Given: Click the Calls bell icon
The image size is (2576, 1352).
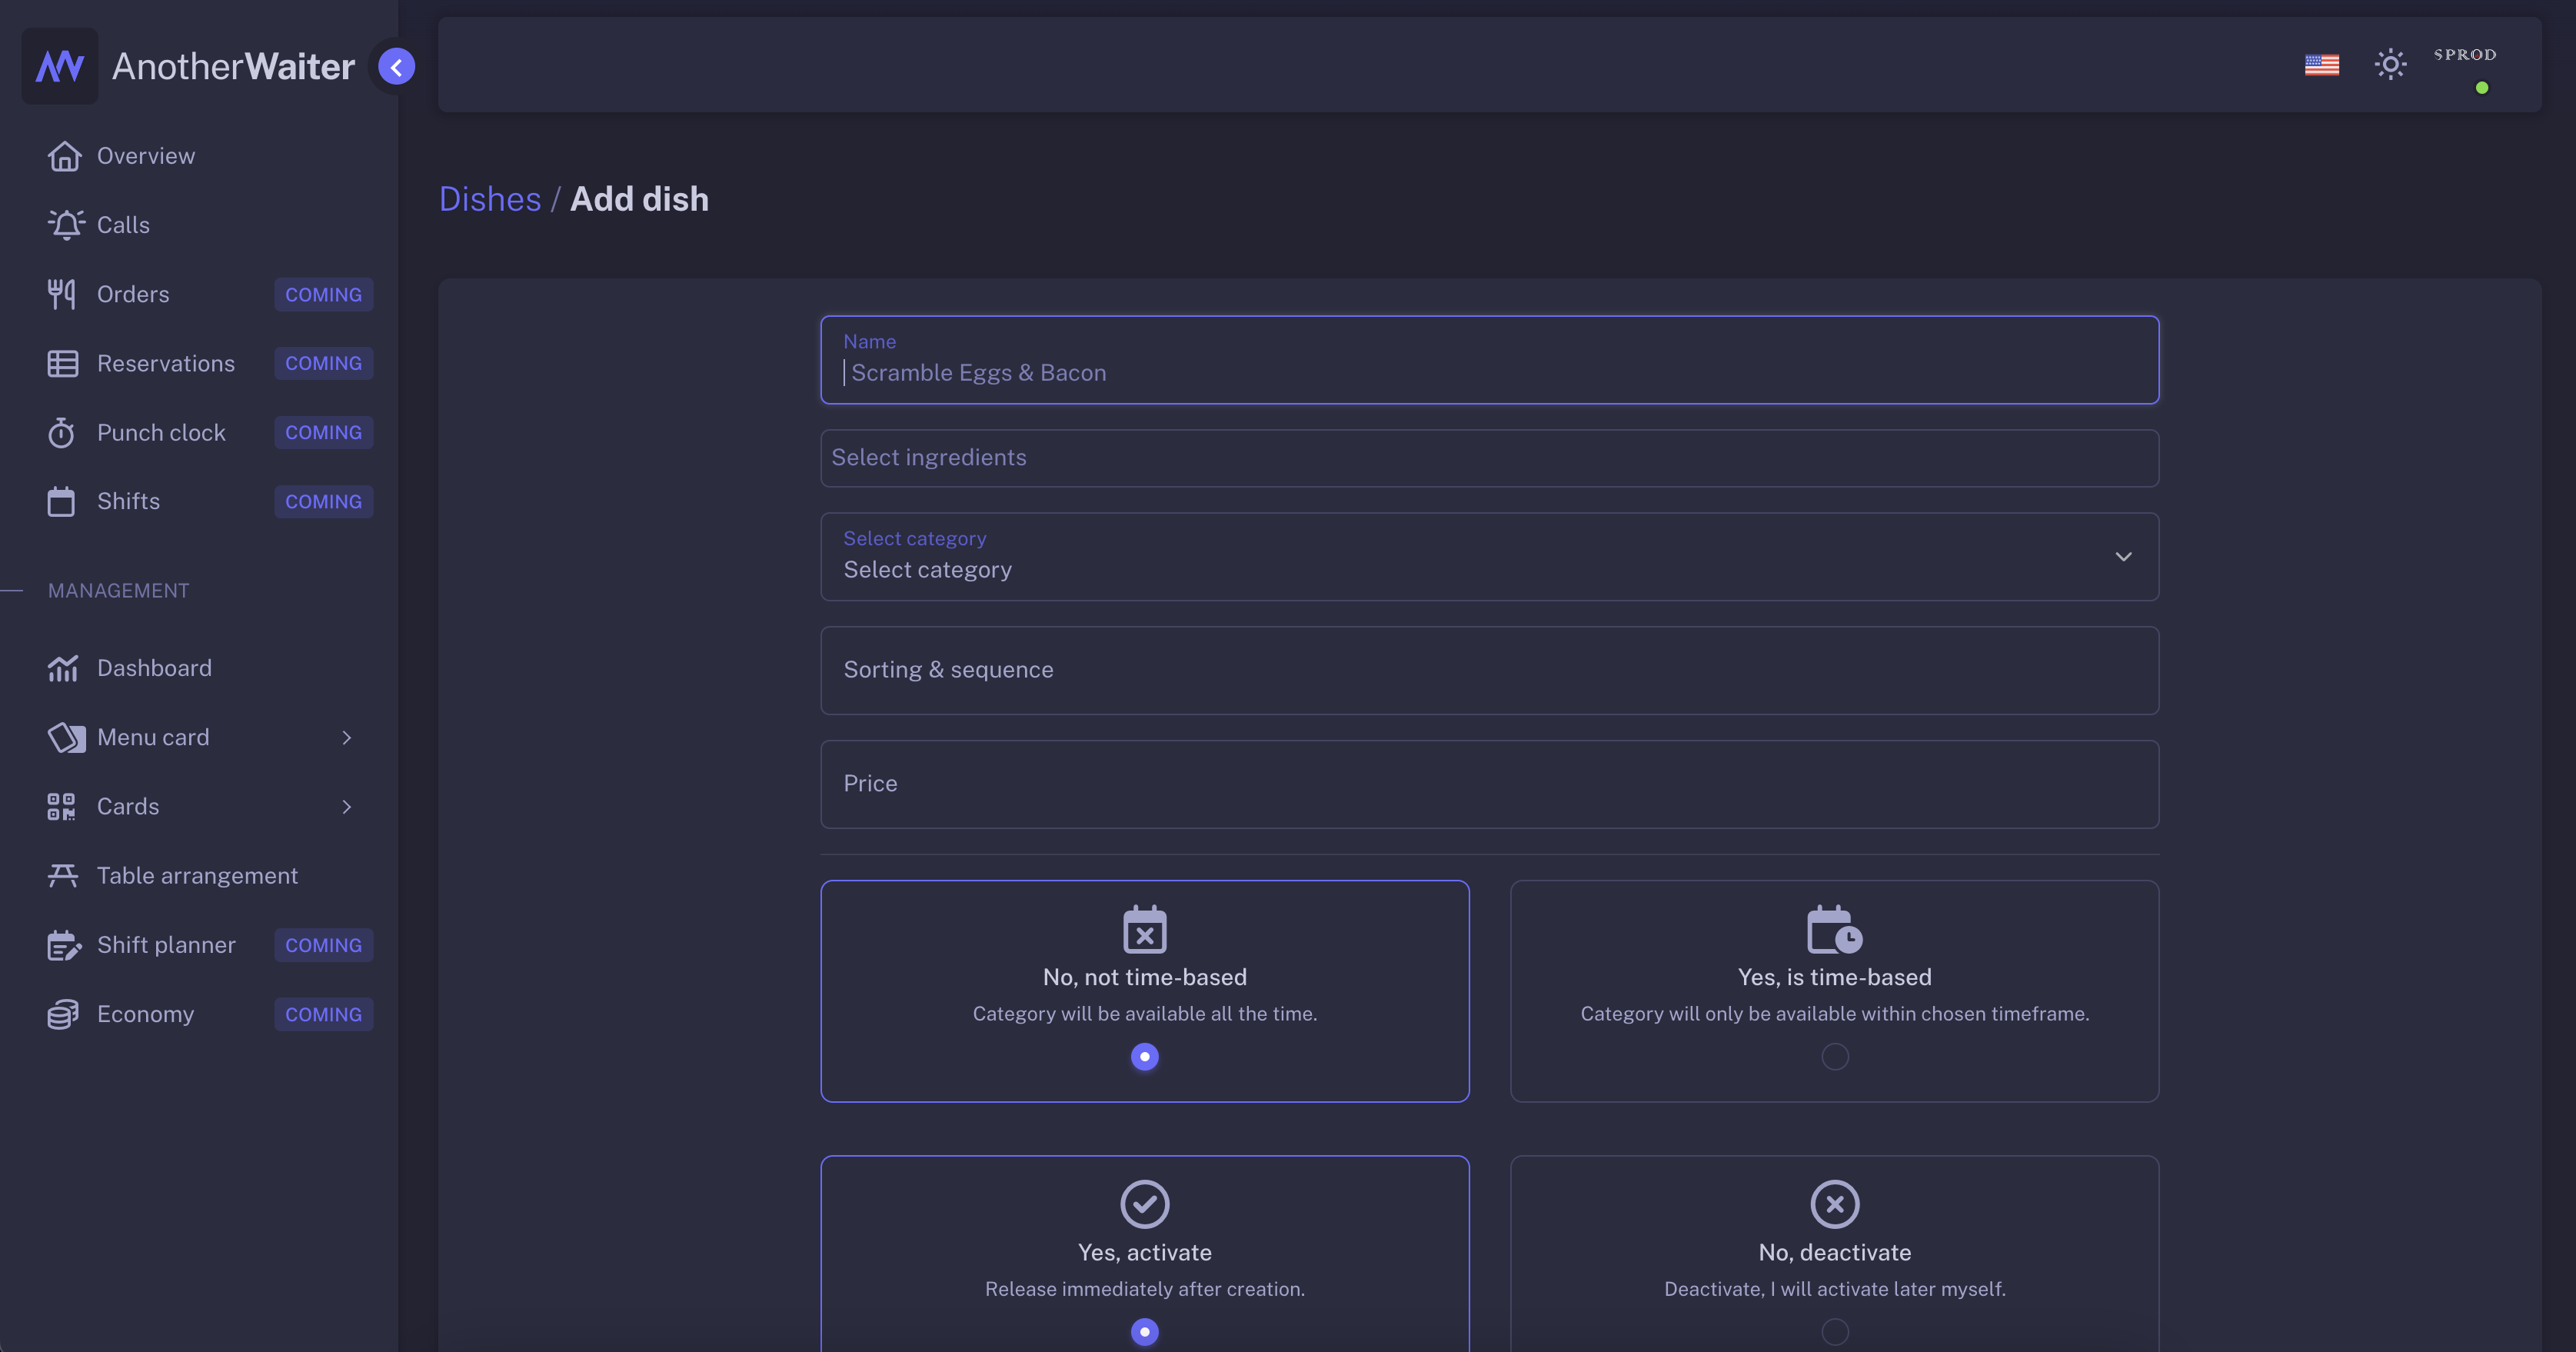Looking at the screenshot, I should tap(66, 225).
